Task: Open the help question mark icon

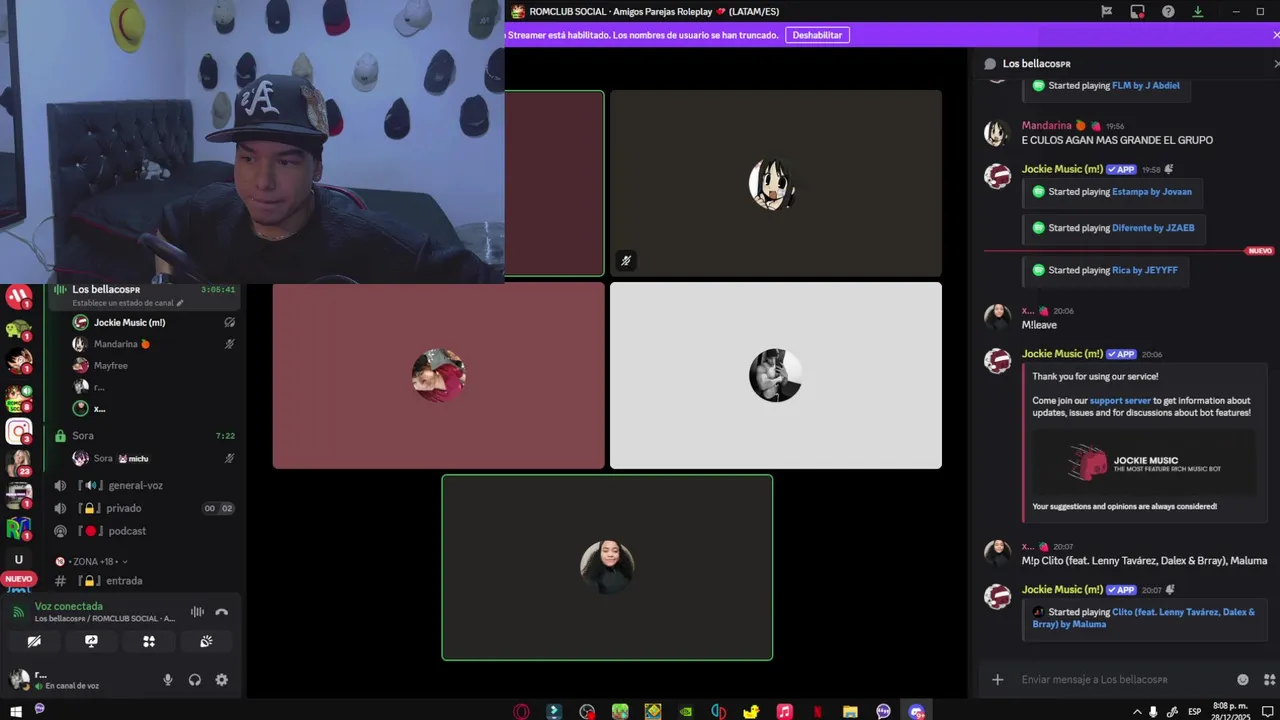Action: (x=1168, y=11)
